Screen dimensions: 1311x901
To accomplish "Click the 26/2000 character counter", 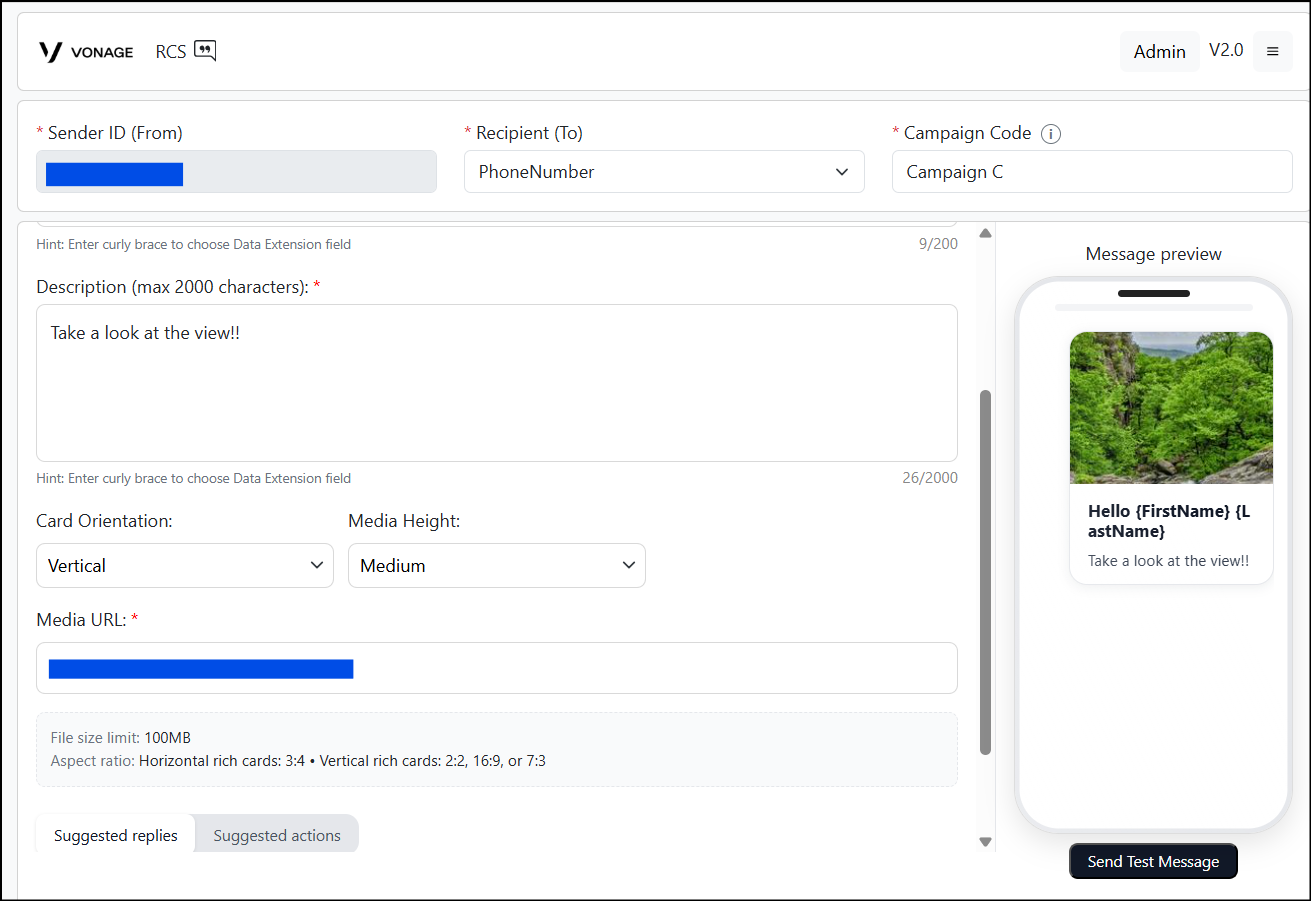I will tap(930, 478).
